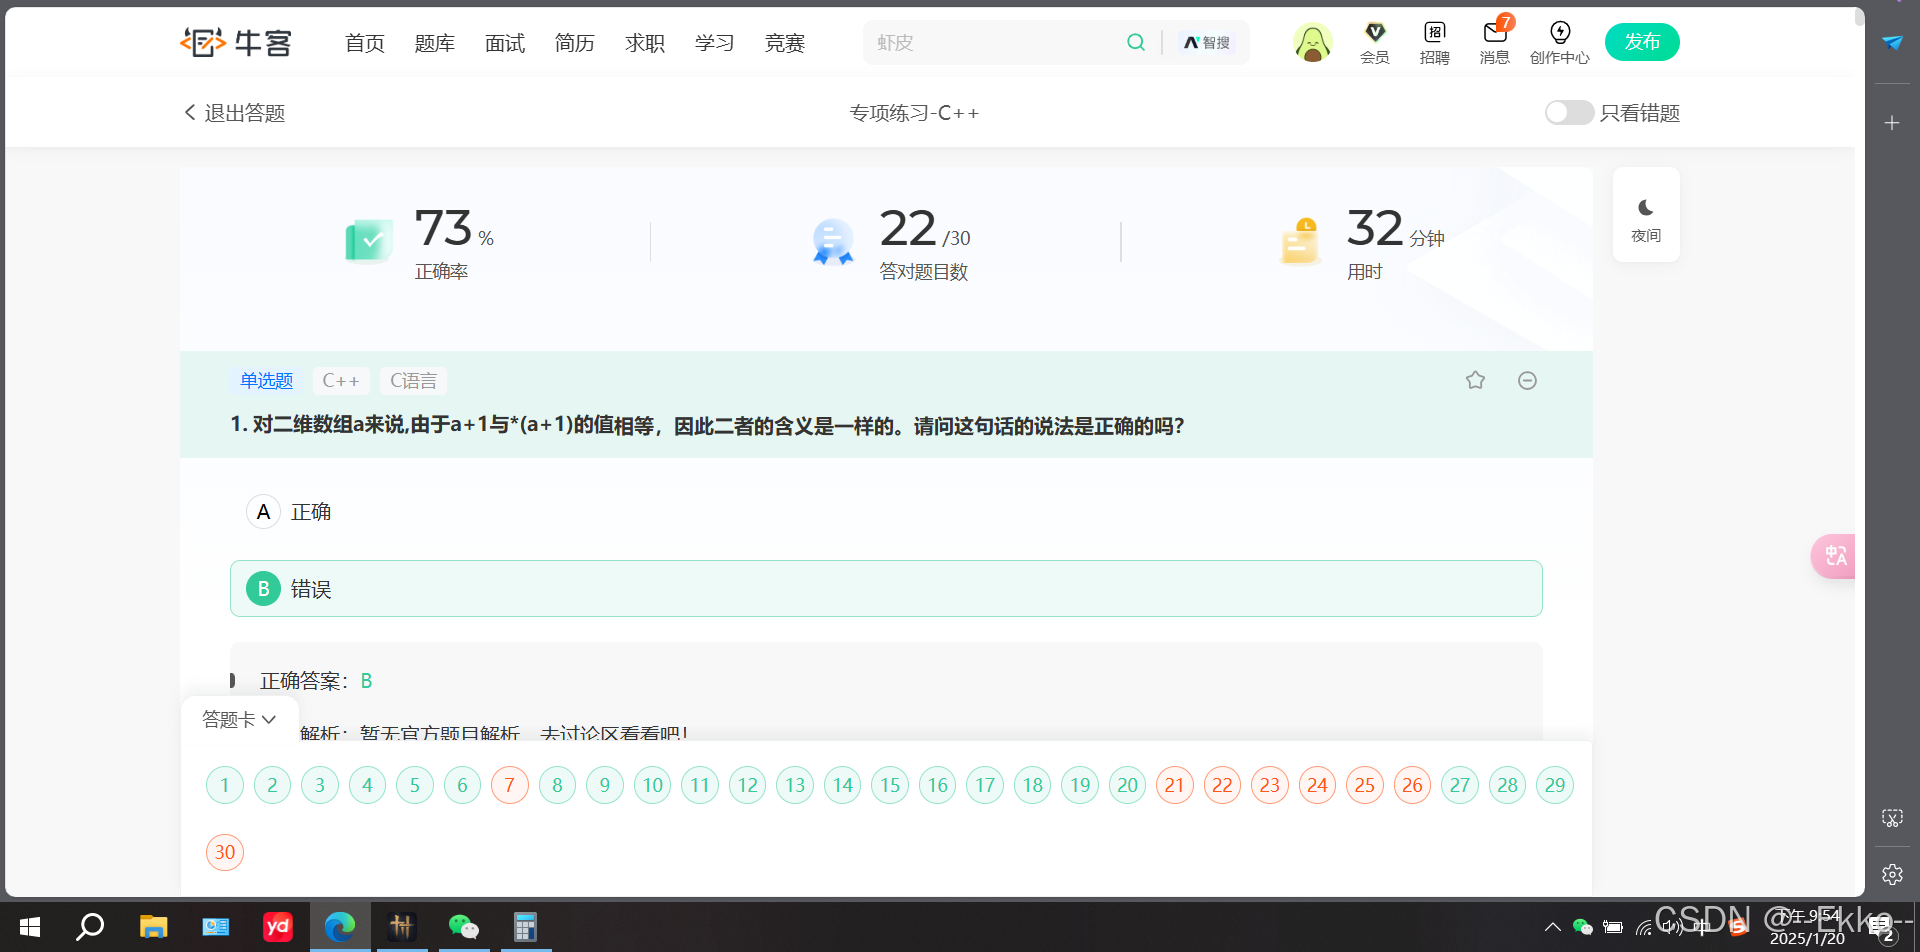Jump to wrong question 26
Screen dimensions: 1920x952
[1412, 785]
